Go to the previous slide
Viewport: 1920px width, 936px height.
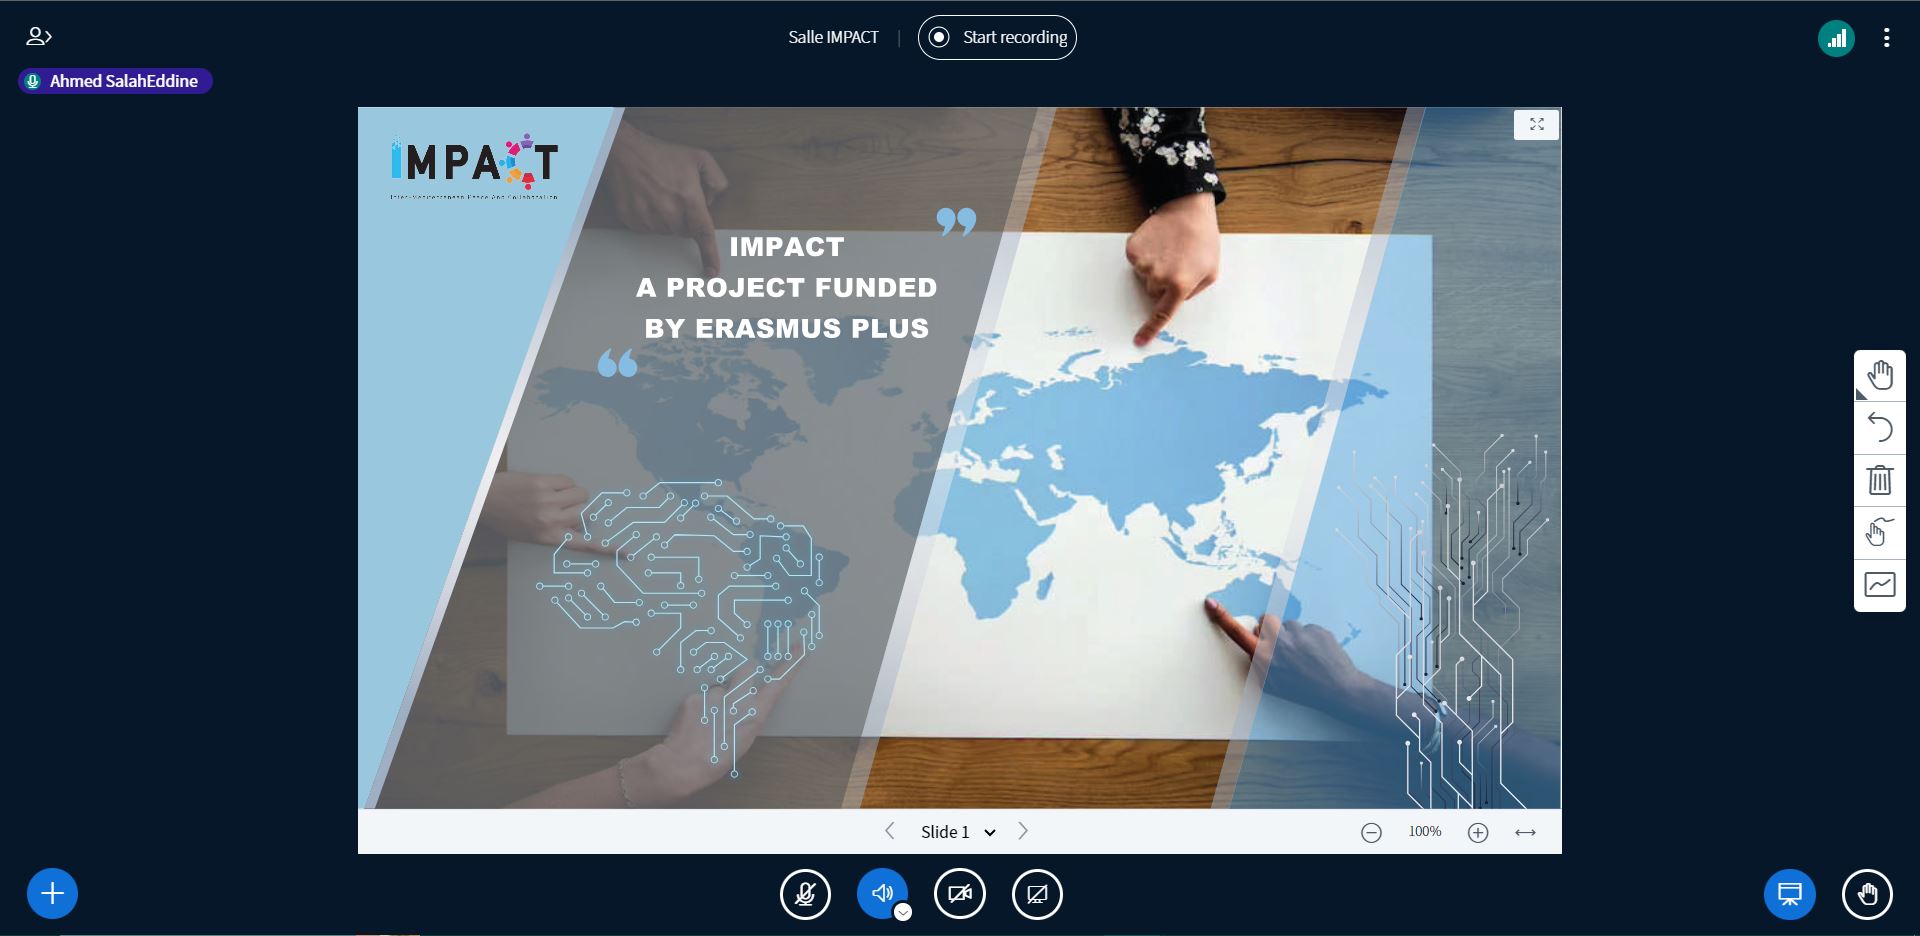click(x=889, y=831)
